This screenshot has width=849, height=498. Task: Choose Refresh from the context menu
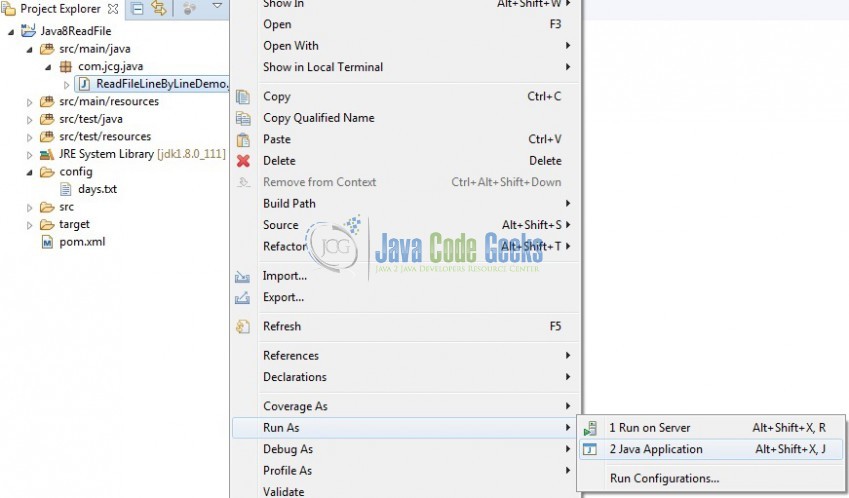[406, 326]
